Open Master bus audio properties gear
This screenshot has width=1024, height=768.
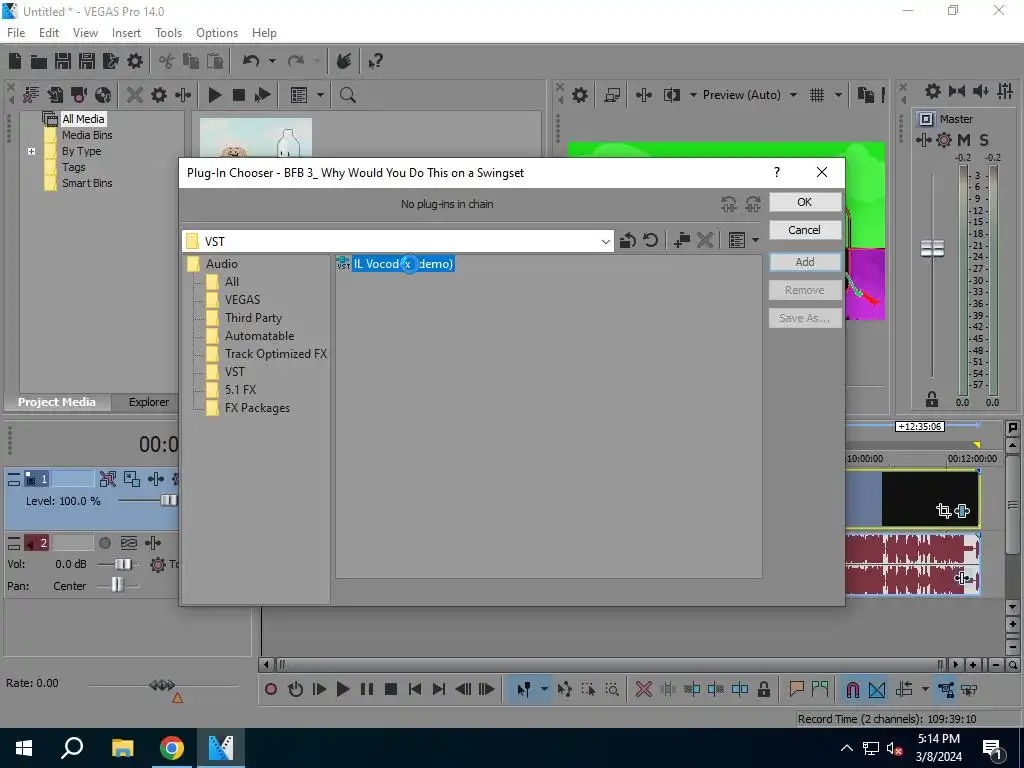(933, 91)
